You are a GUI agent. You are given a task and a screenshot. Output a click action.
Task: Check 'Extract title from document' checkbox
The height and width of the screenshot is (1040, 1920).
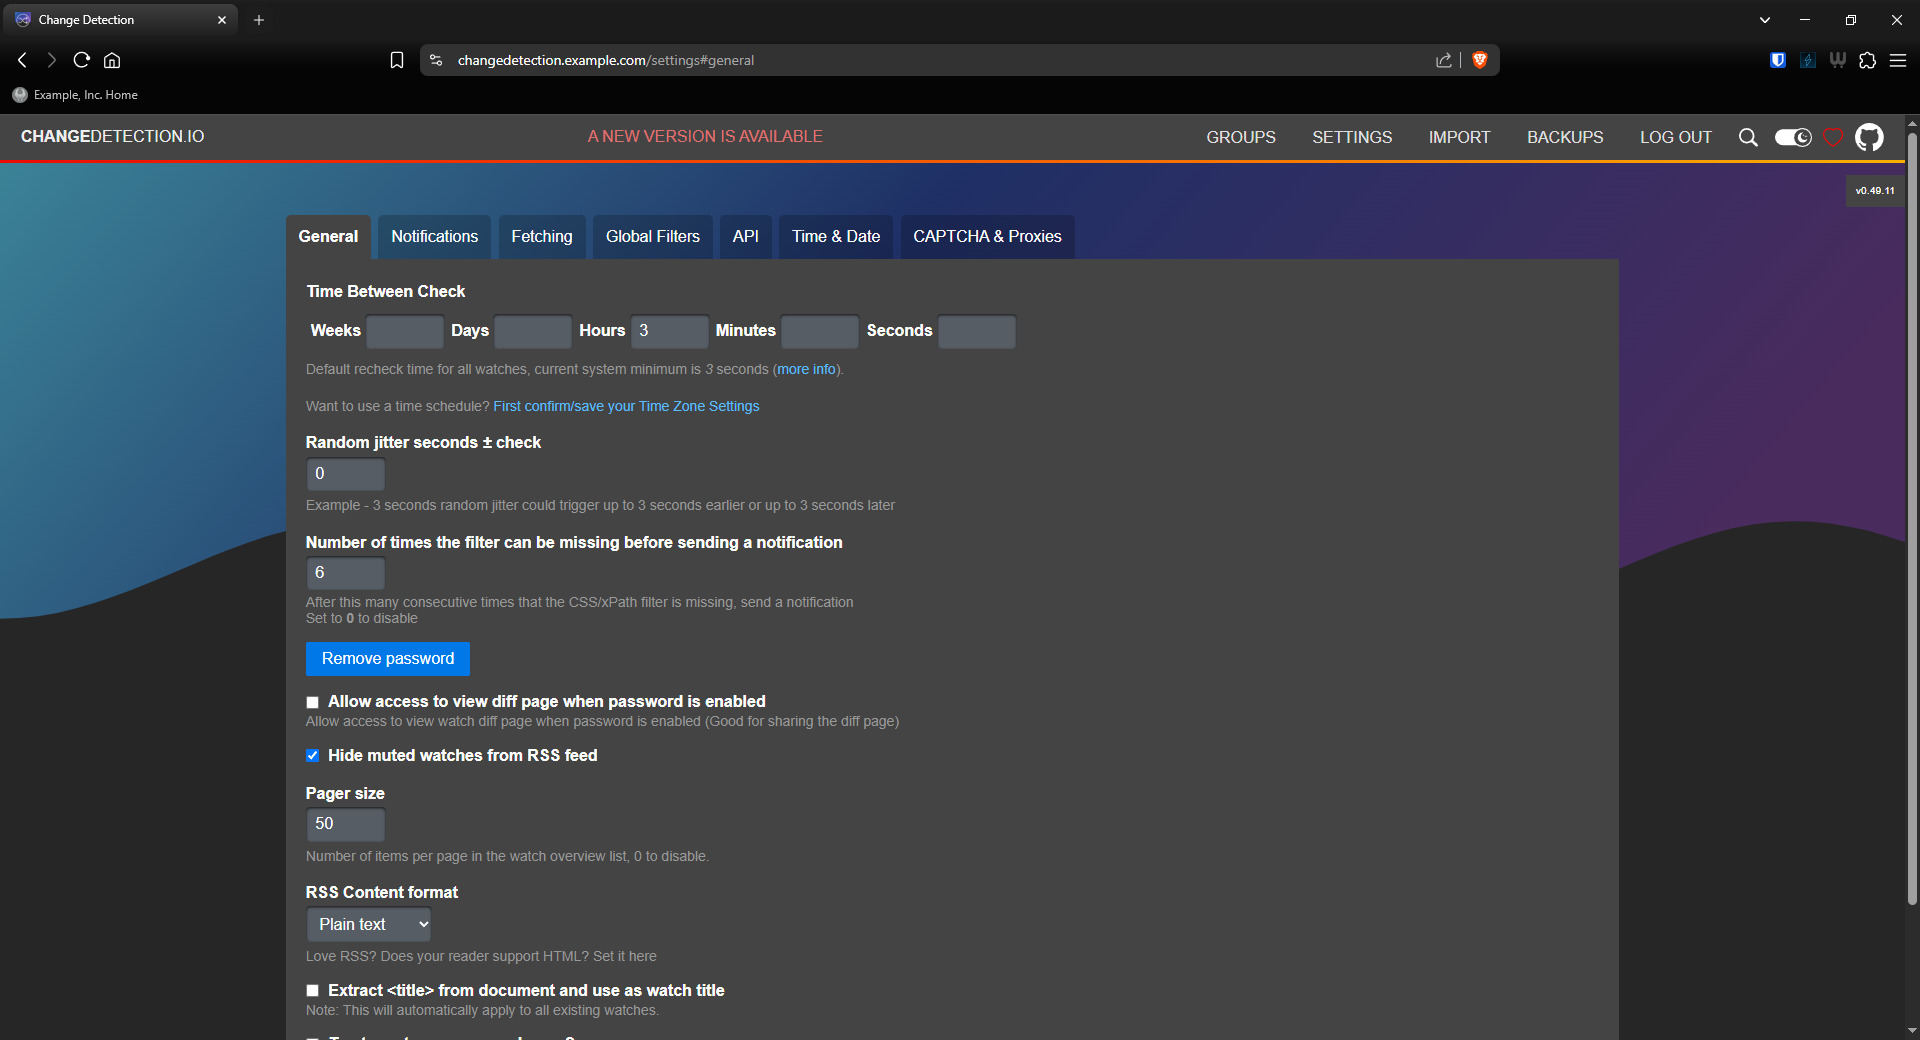(313, 991)
